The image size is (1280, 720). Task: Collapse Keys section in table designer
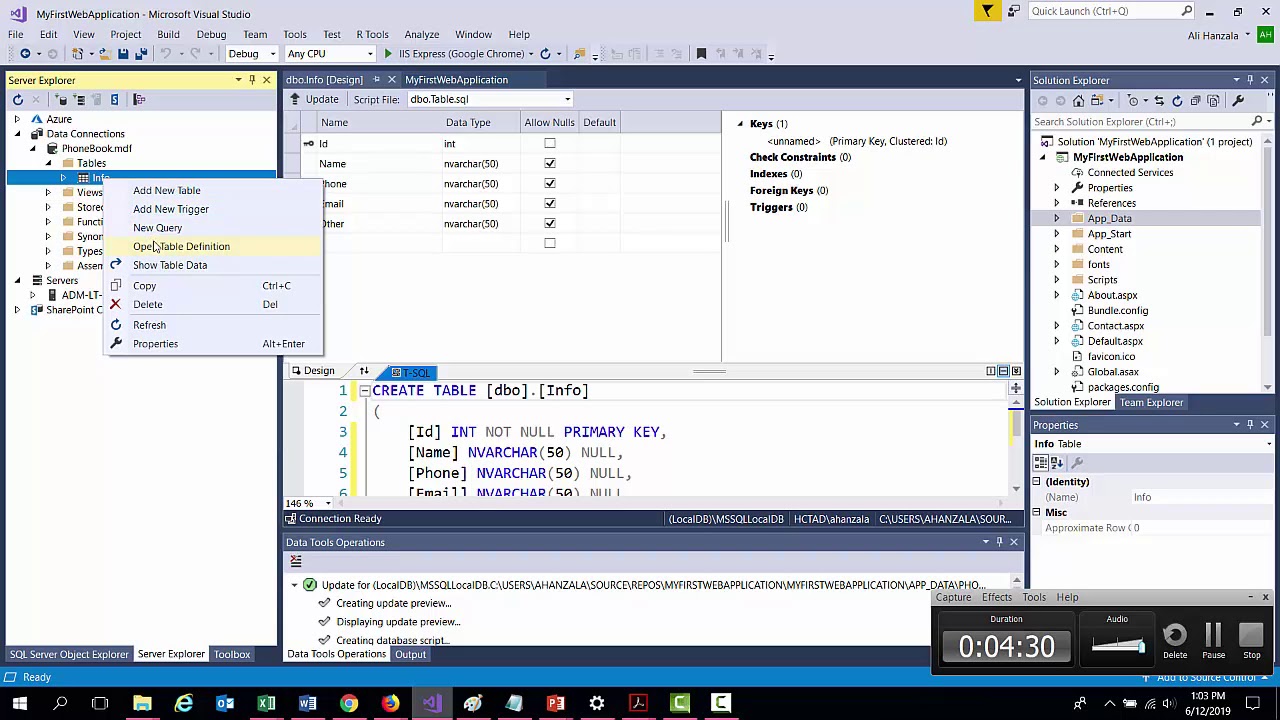(740, 124)
